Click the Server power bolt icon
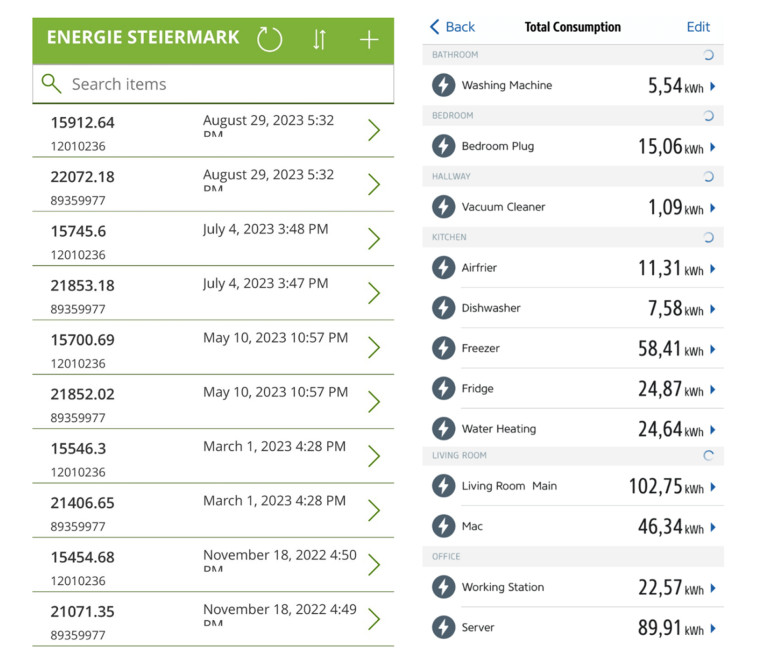The height and width of the screenshot is (667, 768). (443, 628)
